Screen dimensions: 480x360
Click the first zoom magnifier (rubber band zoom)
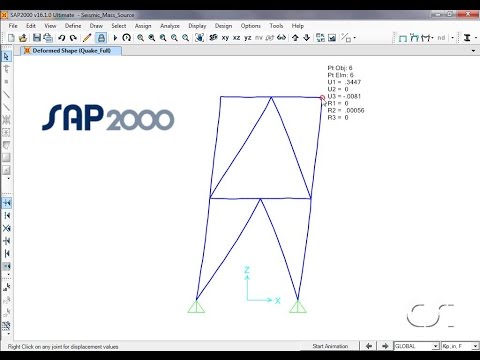pyautogui.click(x=141, y=38)
